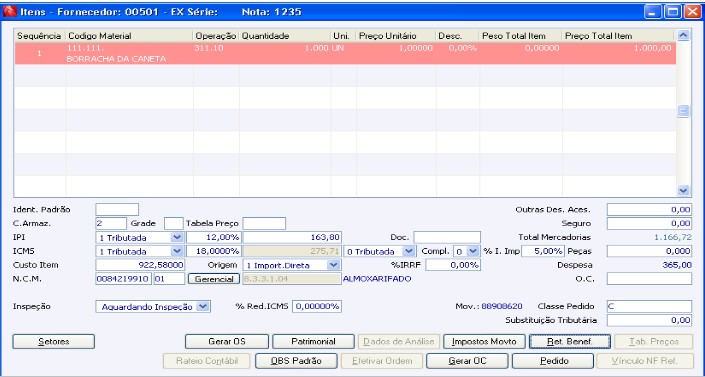Click the C.Armaz. field

tap(111, 223)
